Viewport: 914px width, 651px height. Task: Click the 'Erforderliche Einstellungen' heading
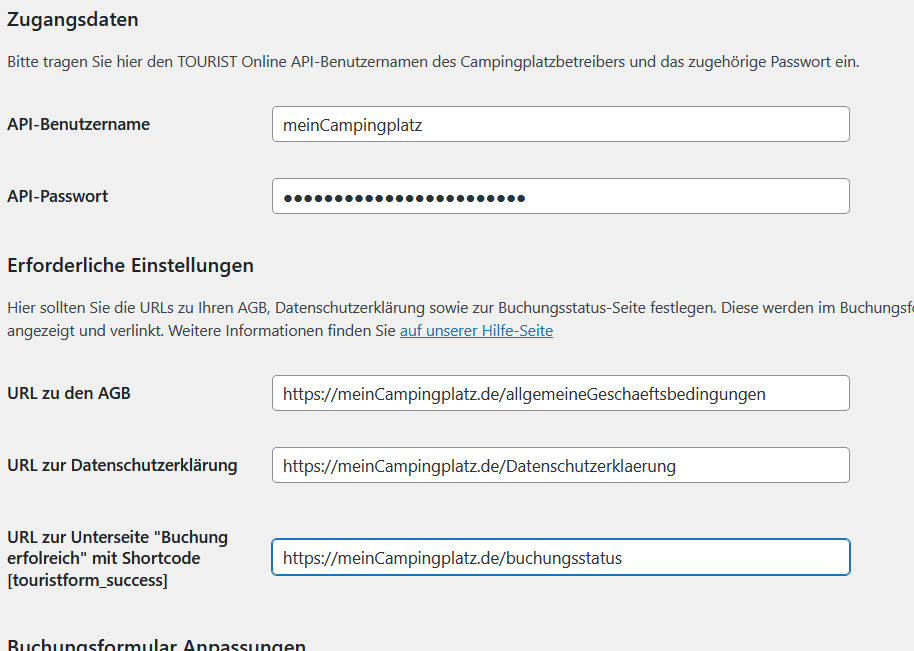[x=130, y=265]
